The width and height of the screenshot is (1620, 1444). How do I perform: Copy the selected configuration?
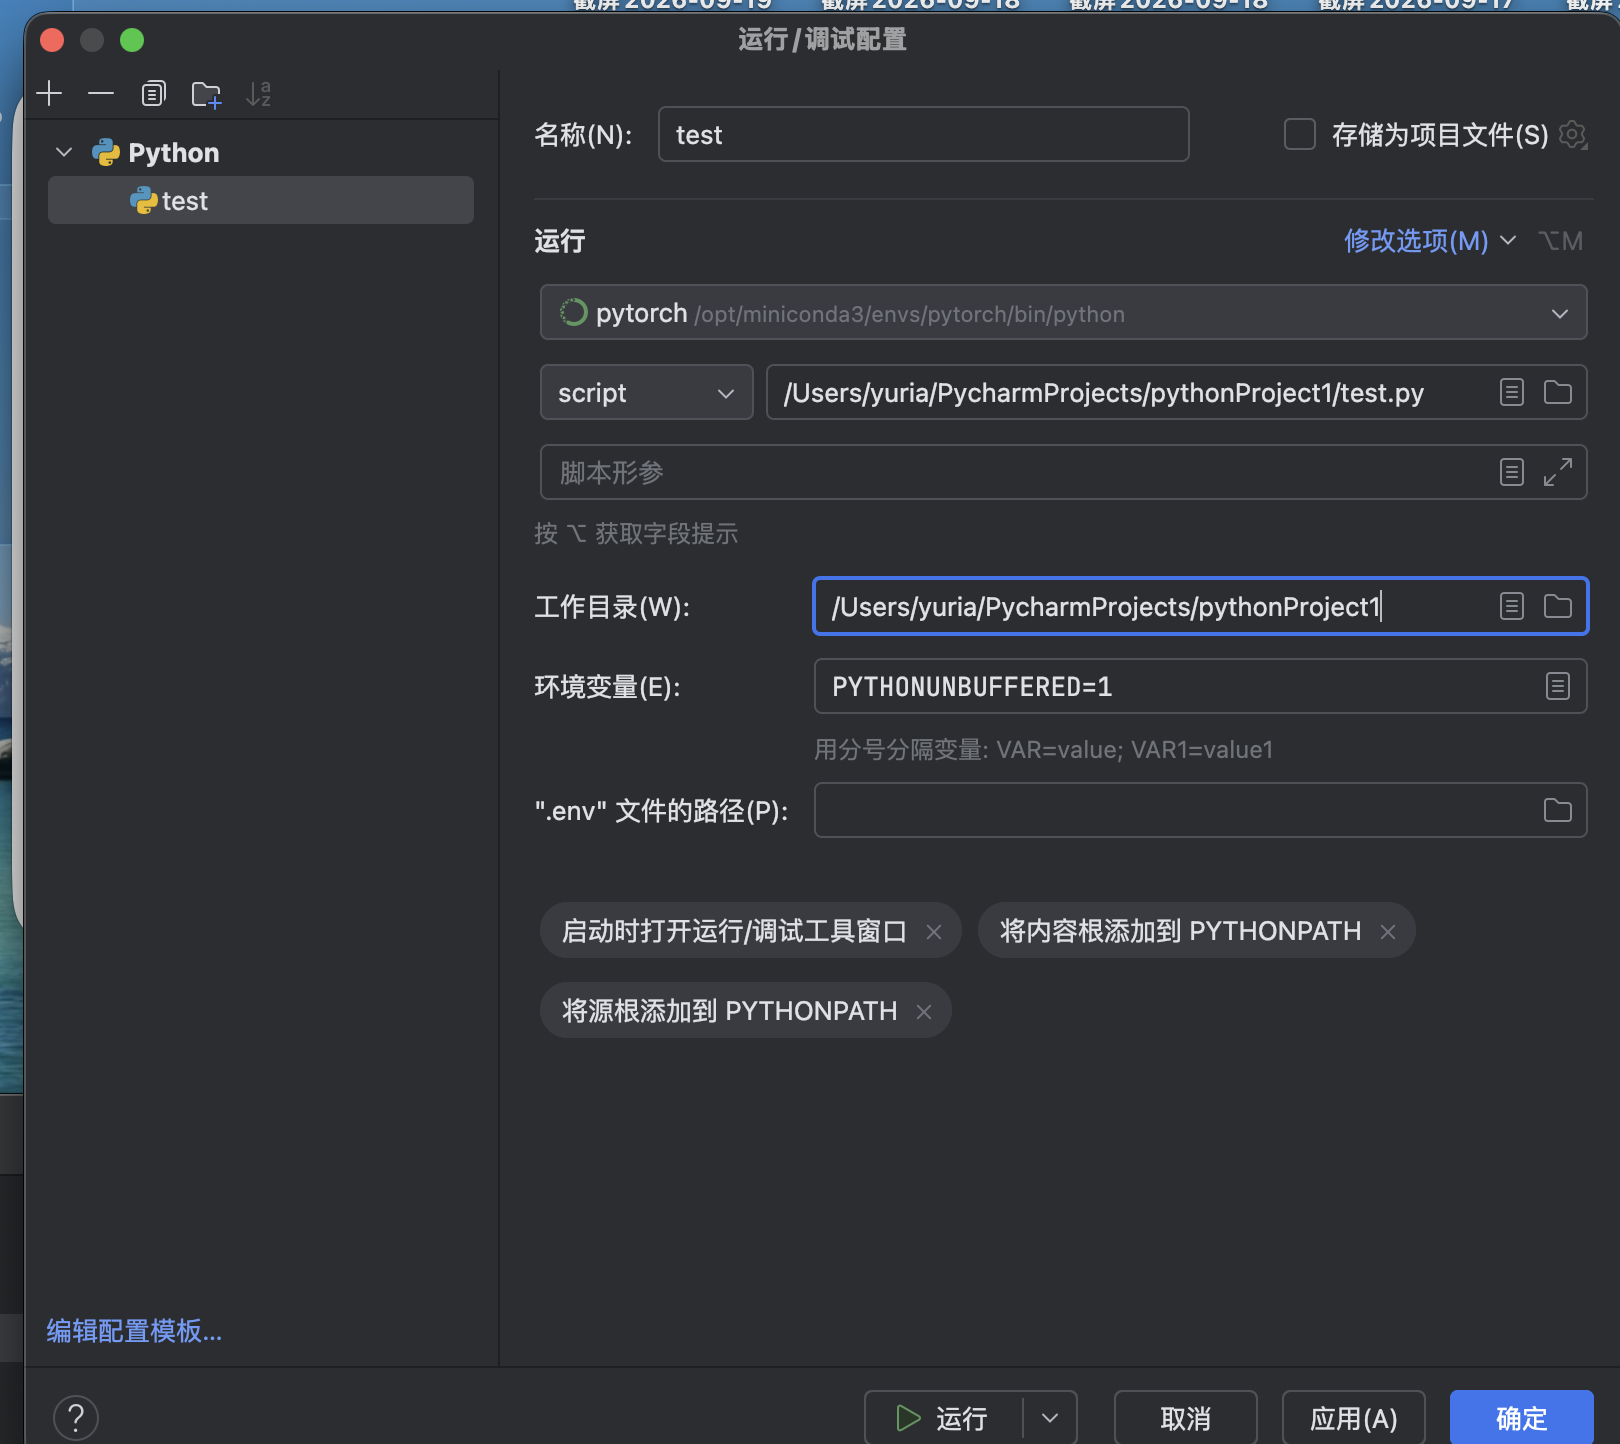coord(153,94)
